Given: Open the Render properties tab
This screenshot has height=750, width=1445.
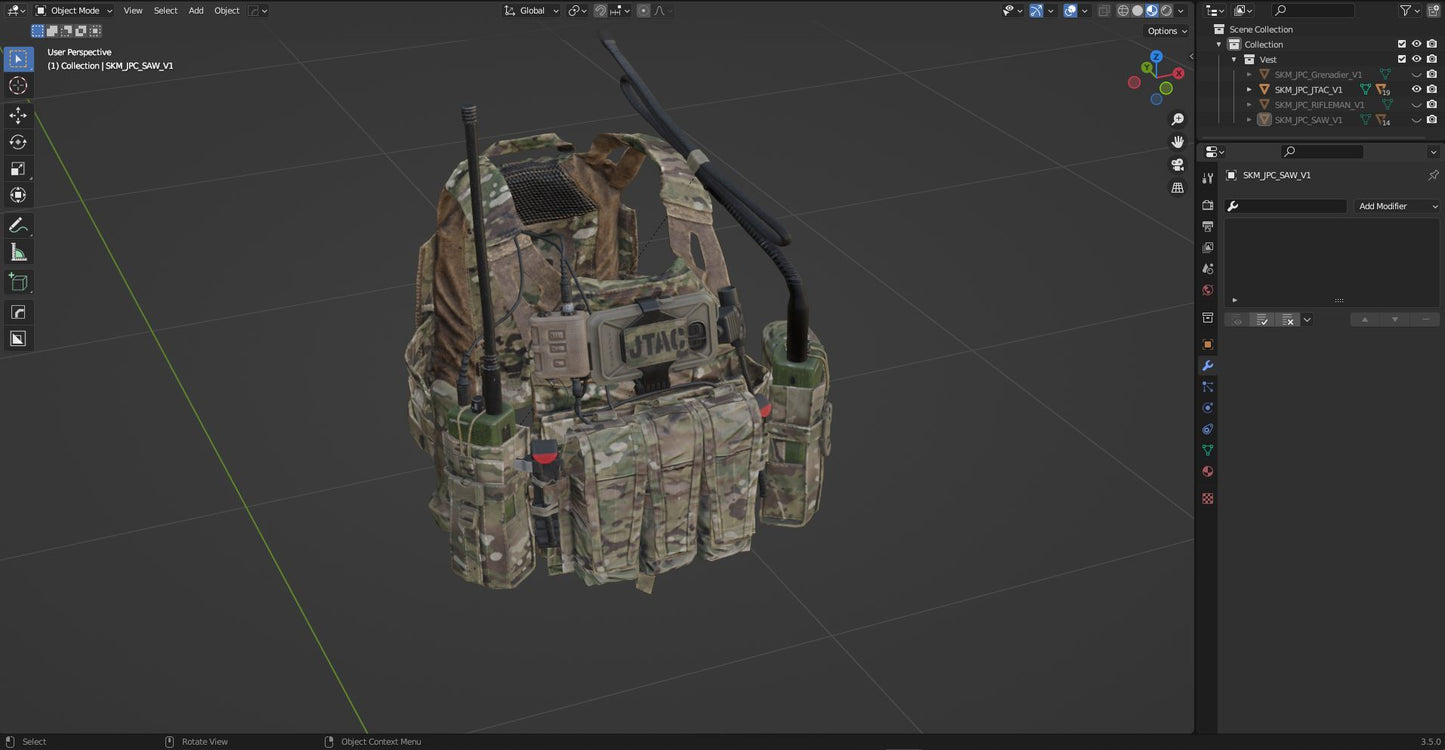Looking at the screenshot, I should [x=1207, y=203].
